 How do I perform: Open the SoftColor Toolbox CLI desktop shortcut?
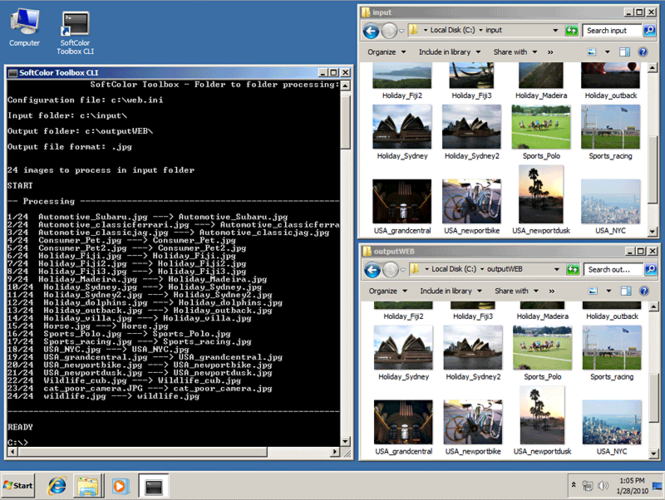point(75,33)
